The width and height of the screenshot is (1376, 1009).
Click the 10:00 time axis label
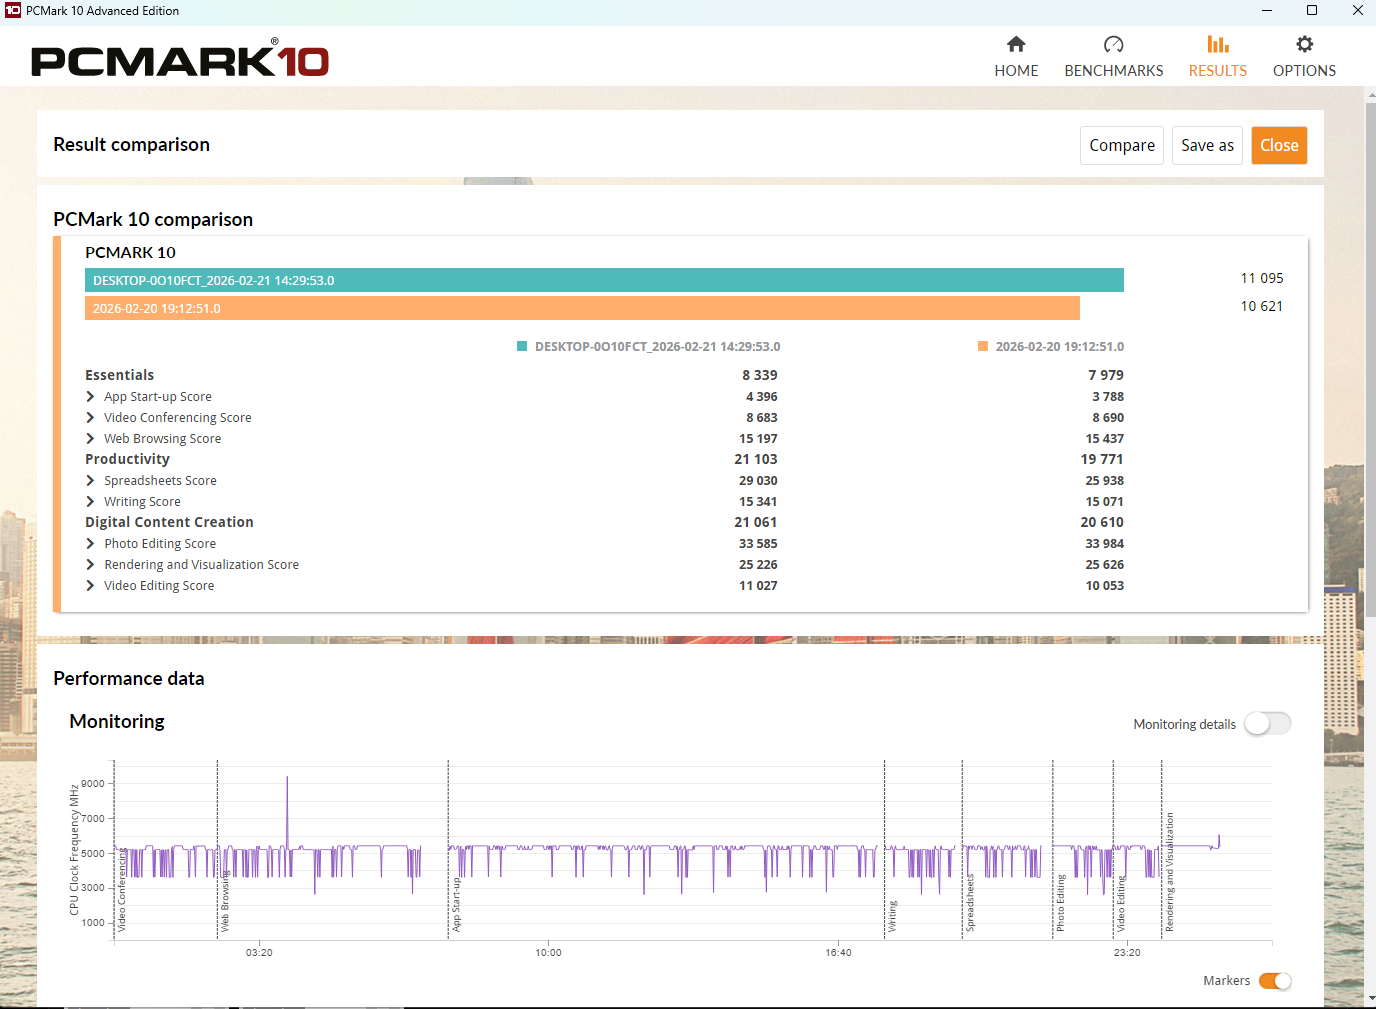pos(548,953)
